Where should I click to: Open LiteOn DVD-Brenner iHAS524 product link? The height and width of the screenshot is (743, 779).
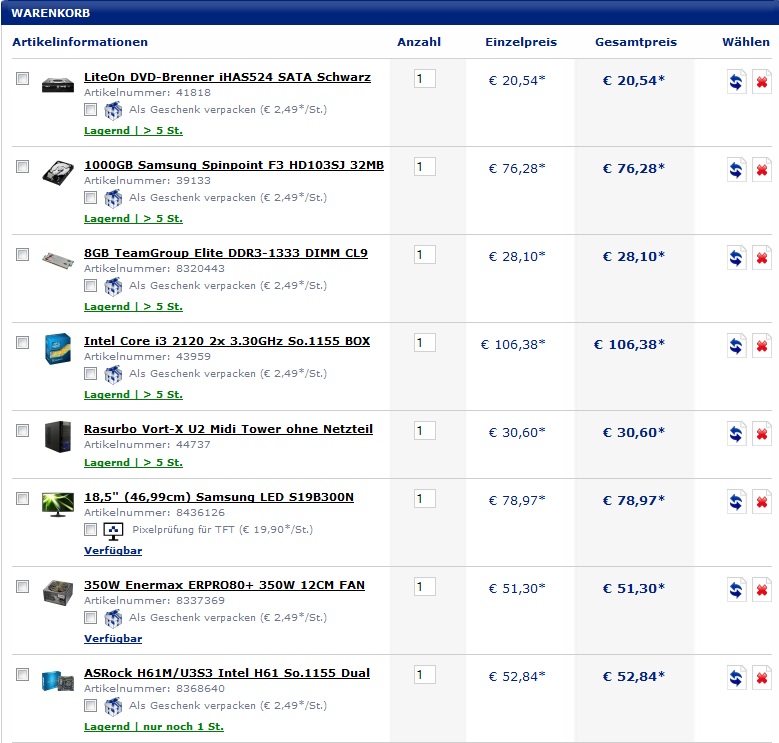point(227,77)
